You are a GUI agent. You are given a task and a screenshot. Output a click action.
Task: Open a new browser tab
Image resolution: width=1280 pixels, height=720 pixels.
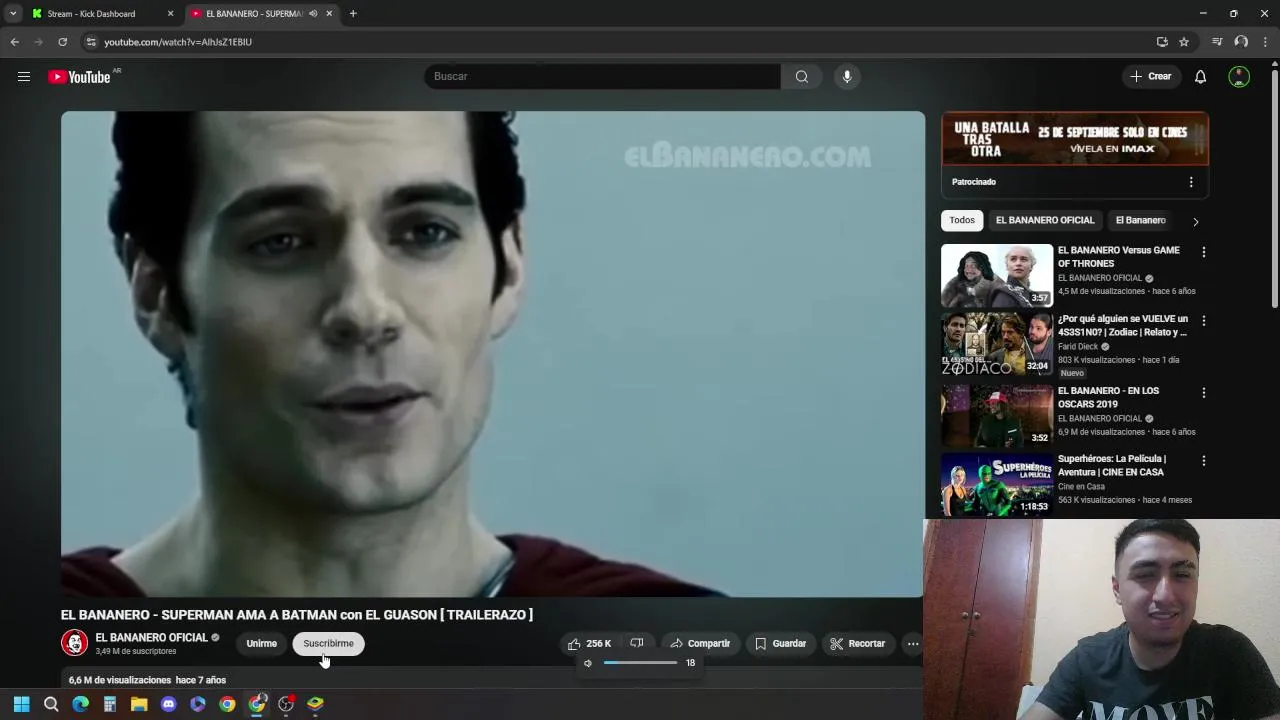click(353, 14)
